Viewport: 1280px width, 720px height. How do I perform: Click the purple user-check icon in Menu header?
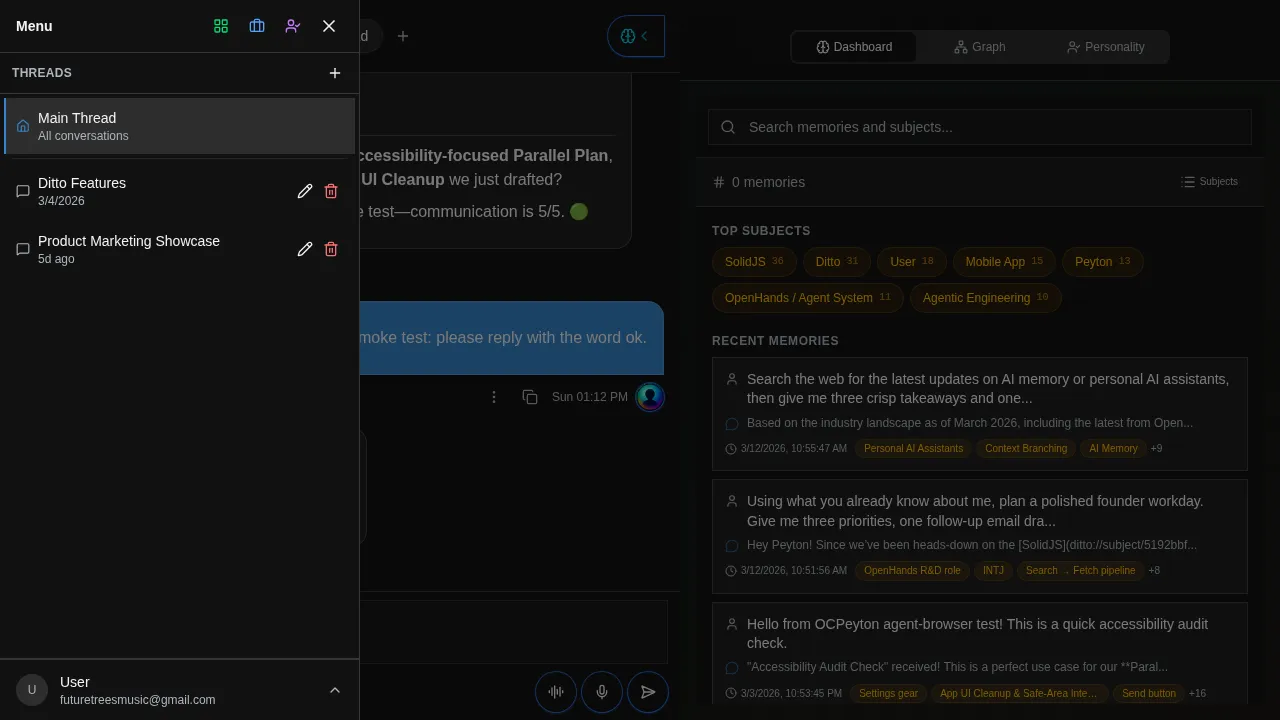click(293, 26)
